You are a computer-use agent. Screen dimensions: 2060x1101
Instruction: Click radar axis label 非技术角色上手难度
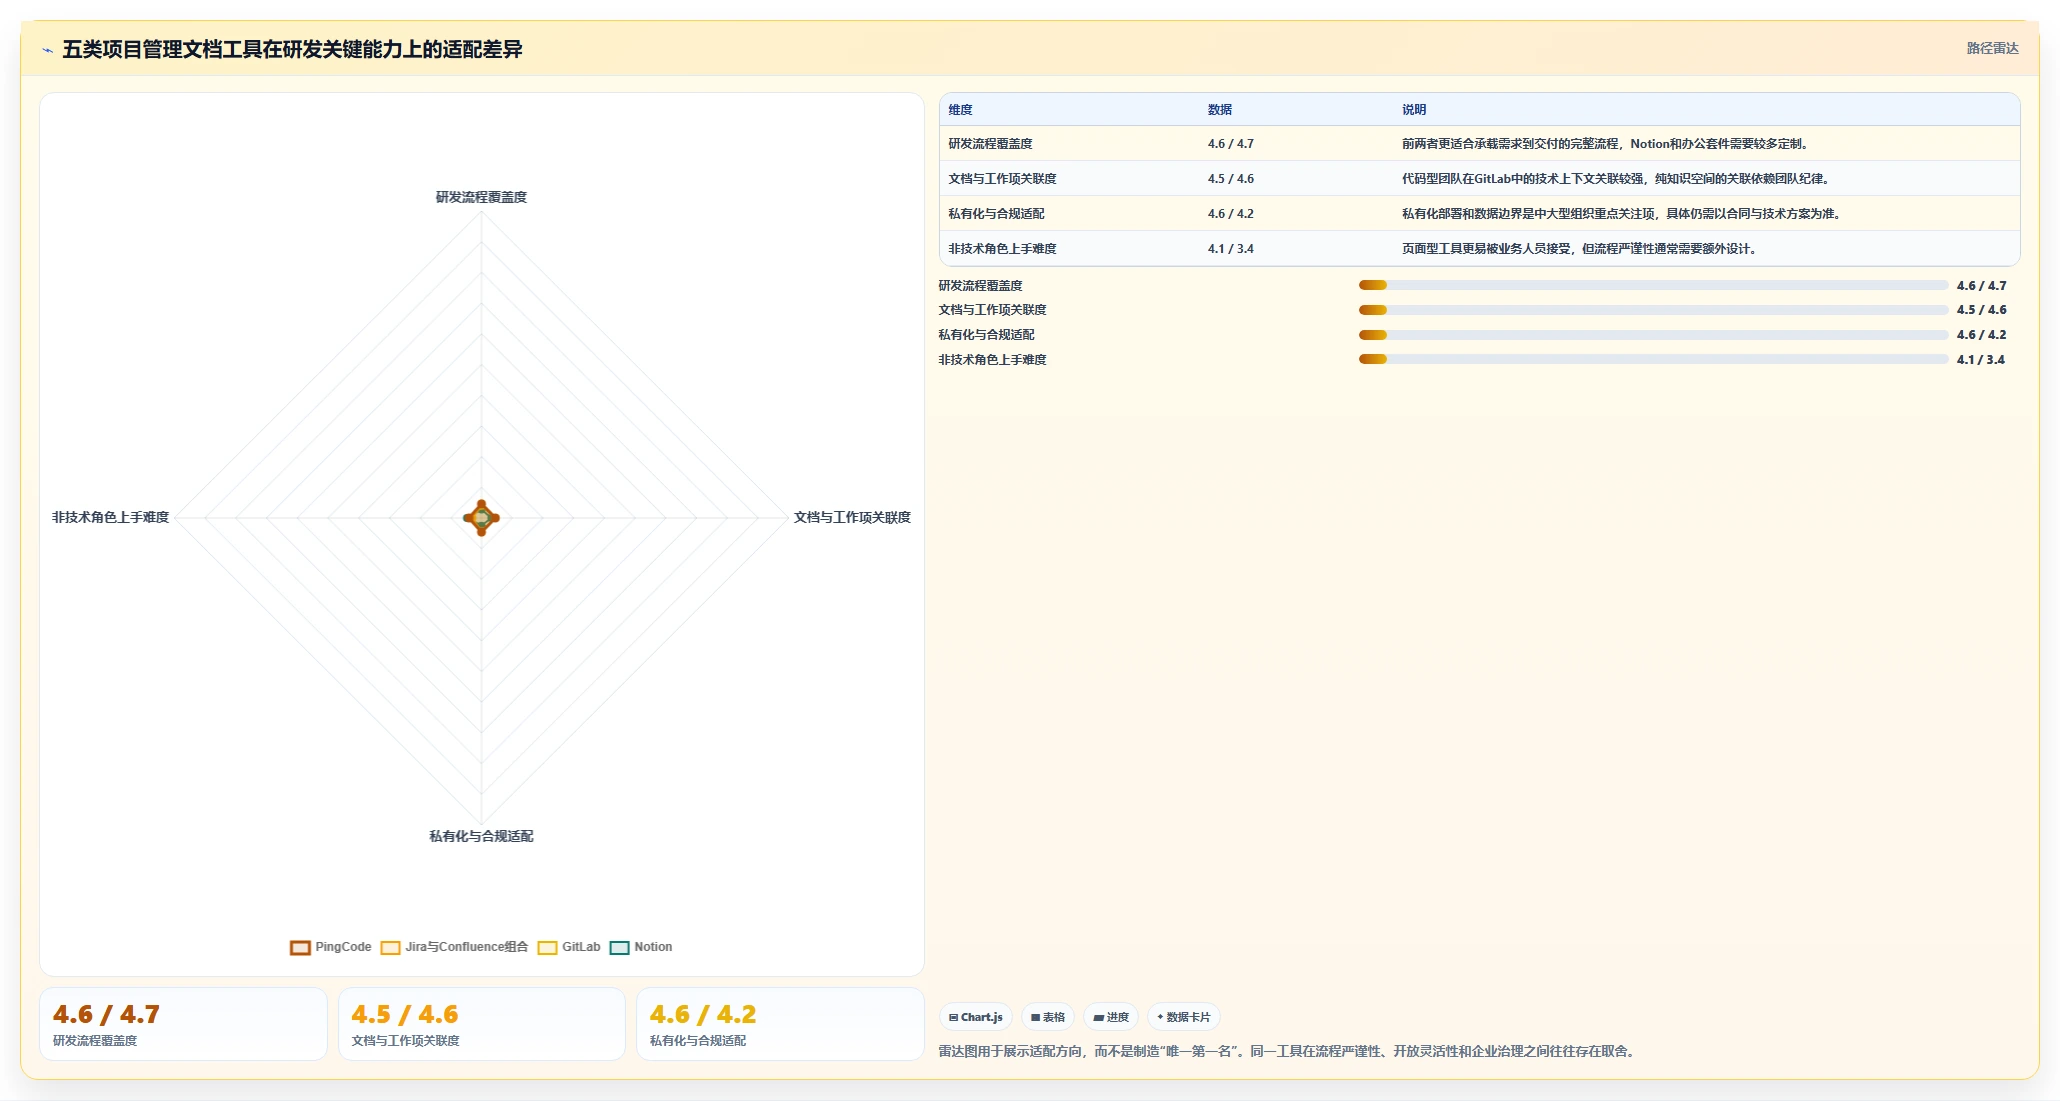click(110, 517)
